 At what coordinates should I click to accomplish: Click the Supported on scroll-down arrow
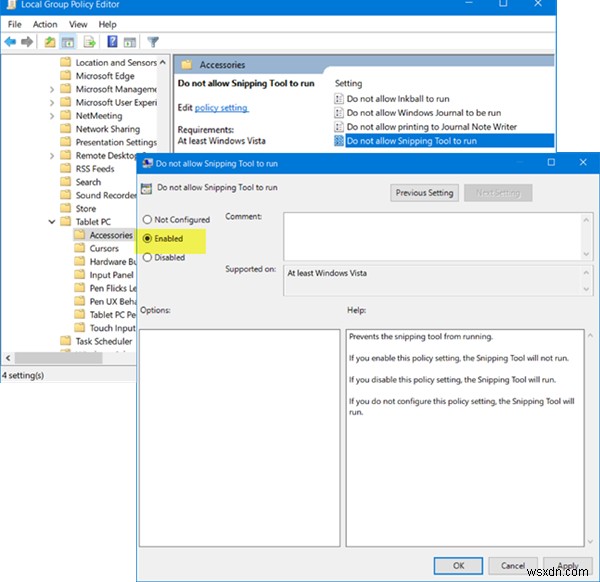click(x=586, y=289)
